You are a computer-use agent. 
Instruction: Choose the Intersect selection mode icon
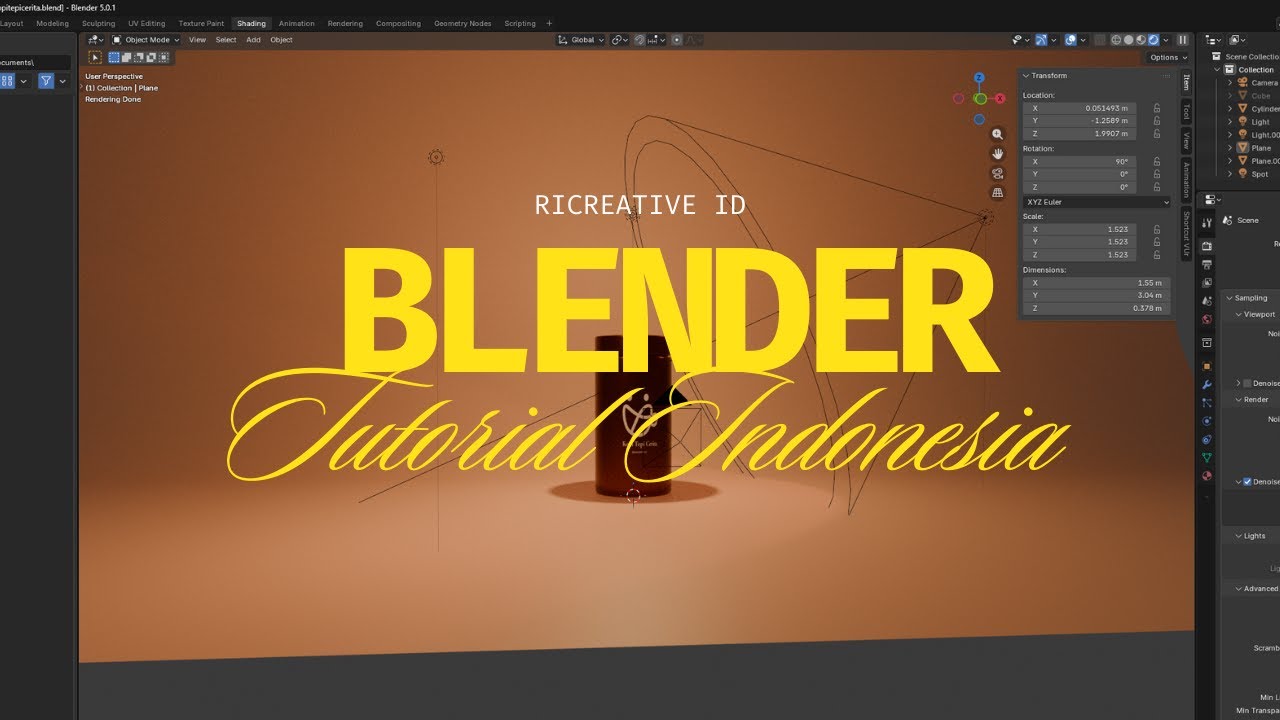click(164, 57)
